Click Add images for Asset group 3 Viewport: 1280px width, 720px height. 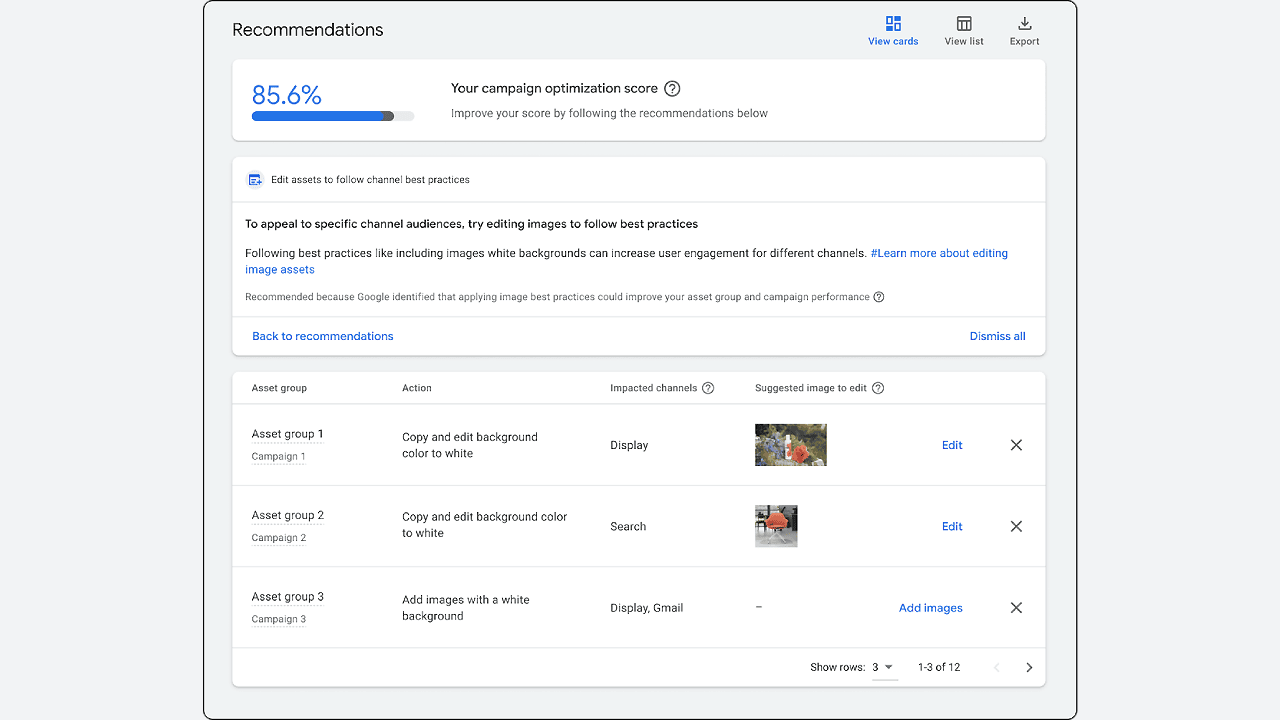[x=930, y=608]
